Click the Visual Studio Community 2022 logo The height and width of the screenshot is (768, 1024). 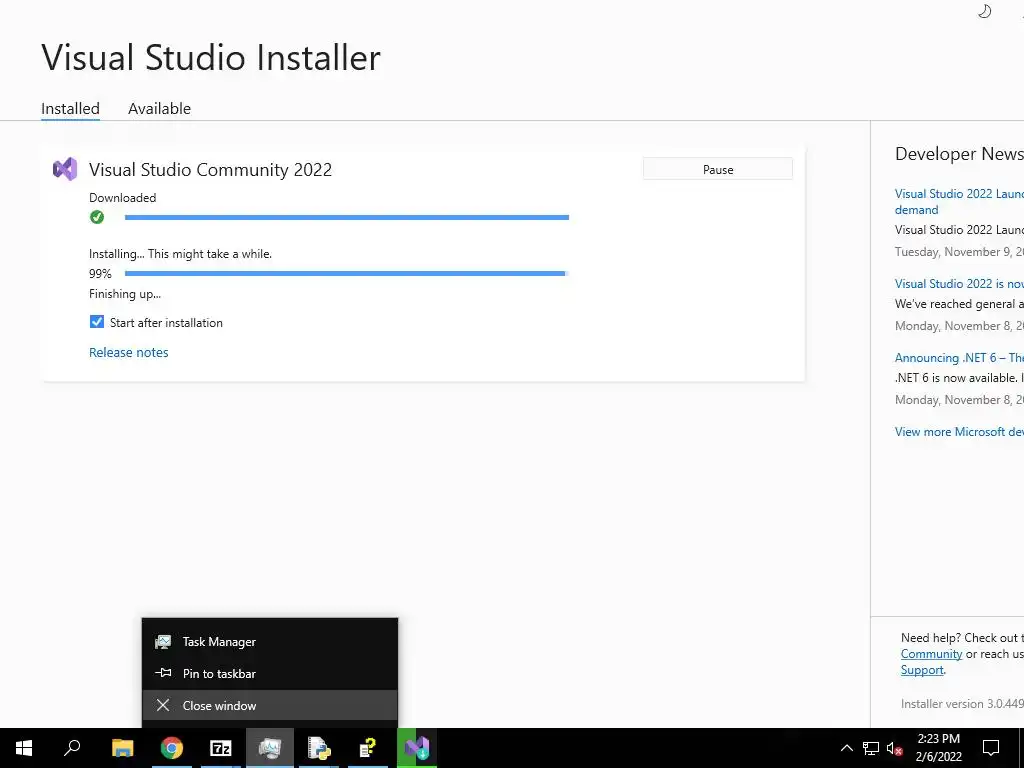coord(65,170)
